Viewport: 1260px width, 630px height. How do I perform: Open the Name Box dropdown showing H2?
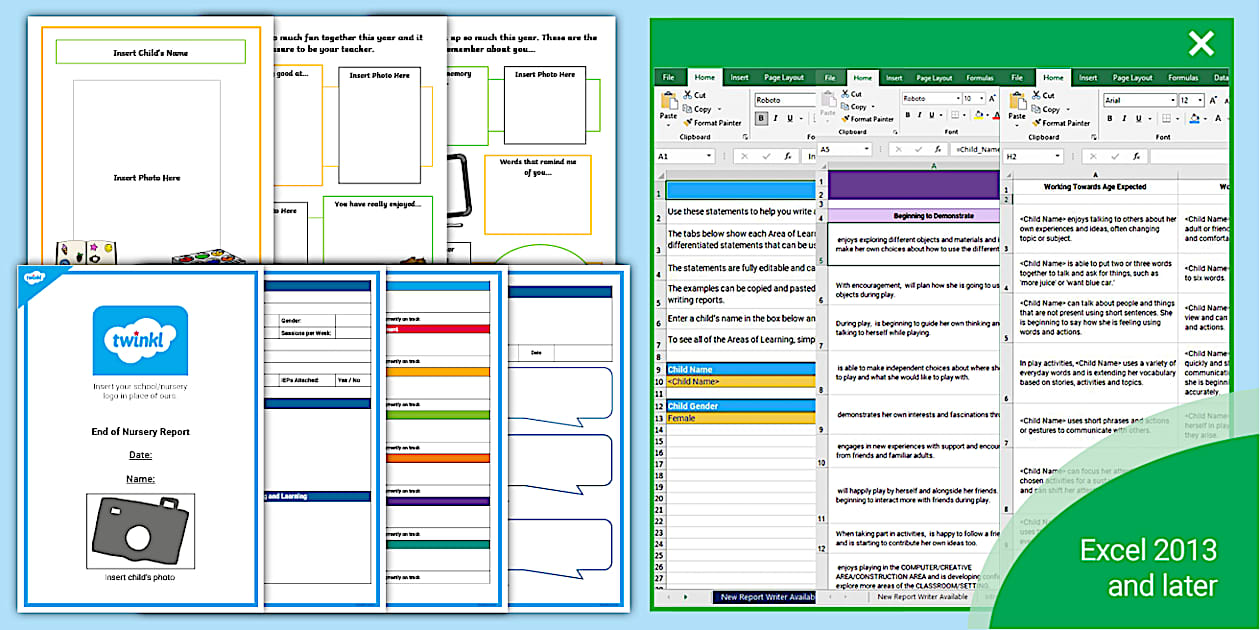(x=1057, y=155)
